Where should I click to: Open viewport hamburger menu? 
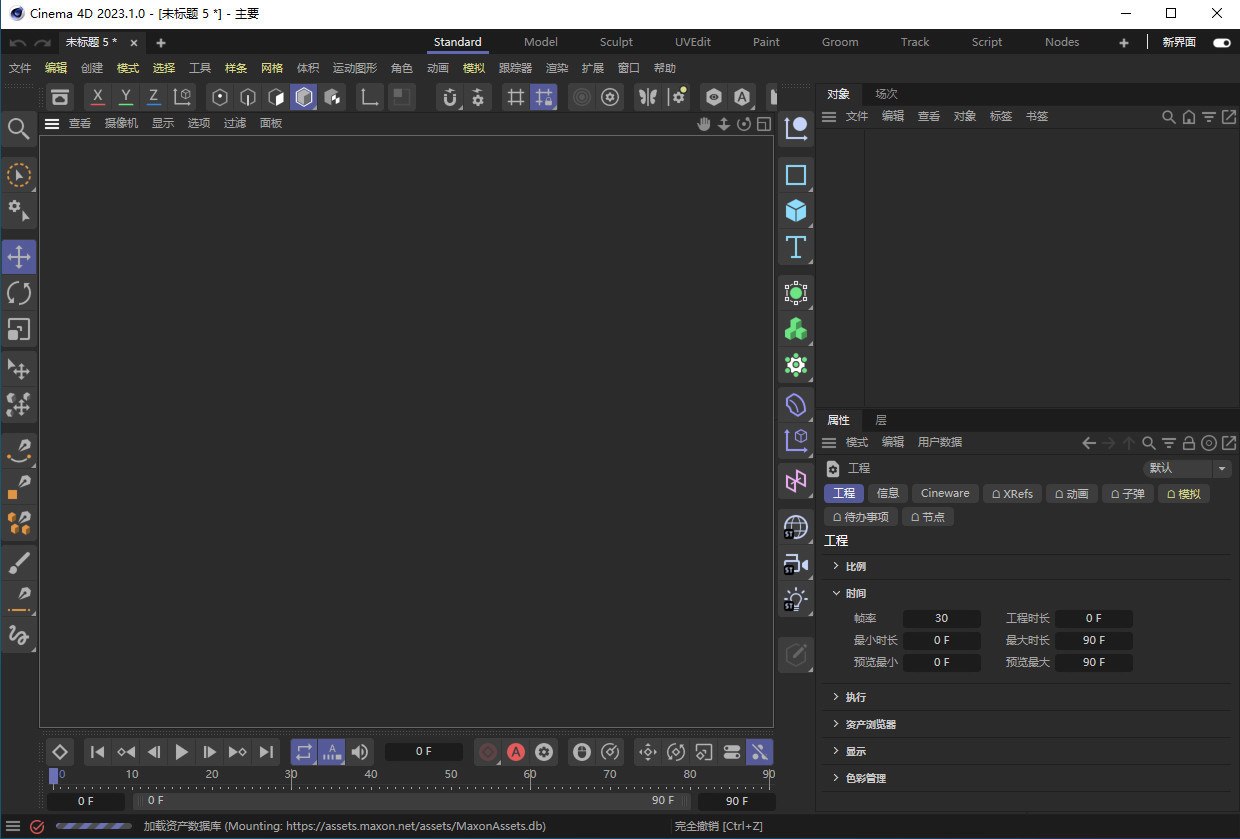pyautogui.click(x=52, y=124)
